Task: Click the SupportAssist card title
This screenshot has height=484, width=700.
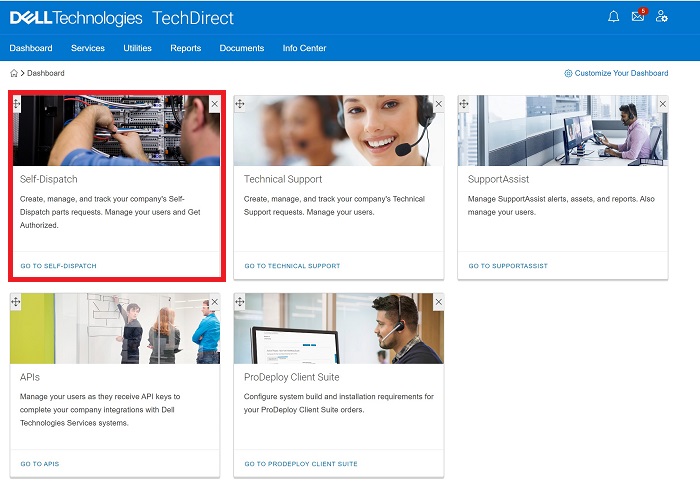Action: pyautogui.click(x=498, y=179)
